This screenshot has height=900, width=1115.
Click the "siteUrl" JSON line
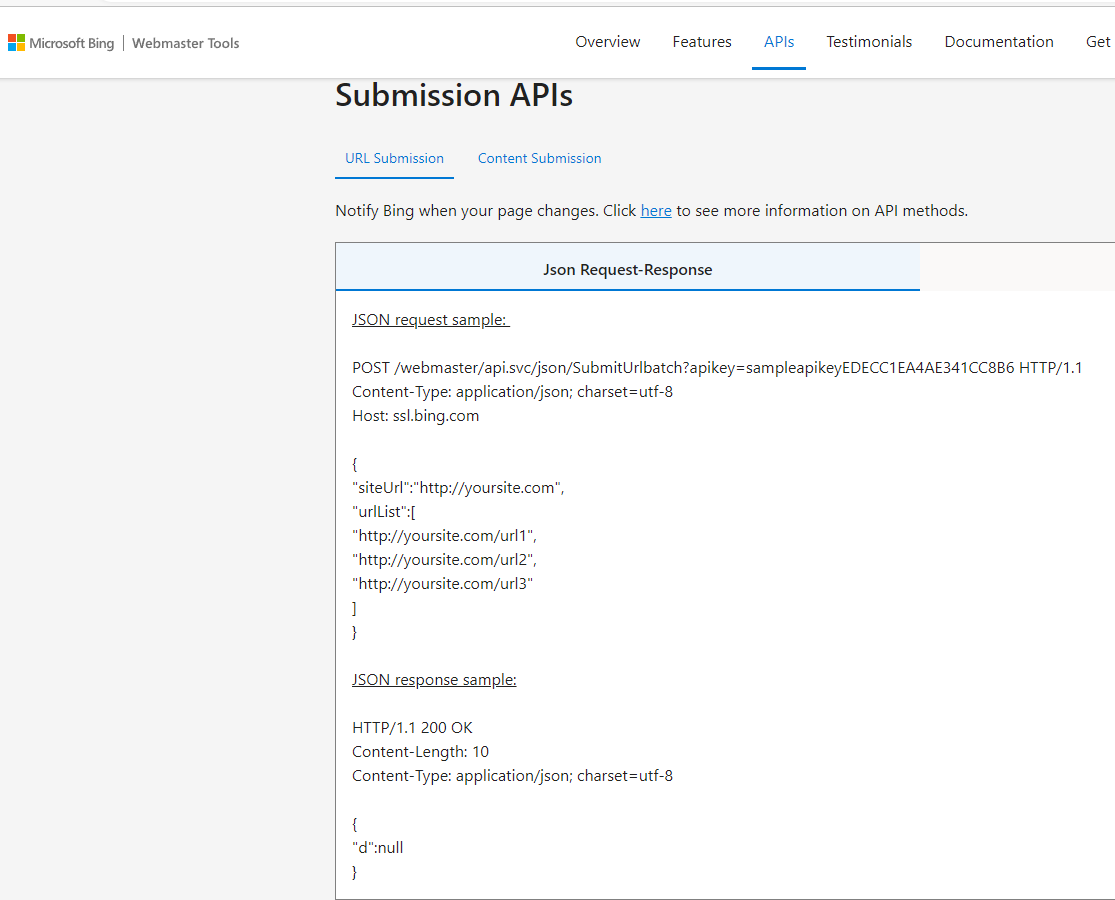(458, 488)
